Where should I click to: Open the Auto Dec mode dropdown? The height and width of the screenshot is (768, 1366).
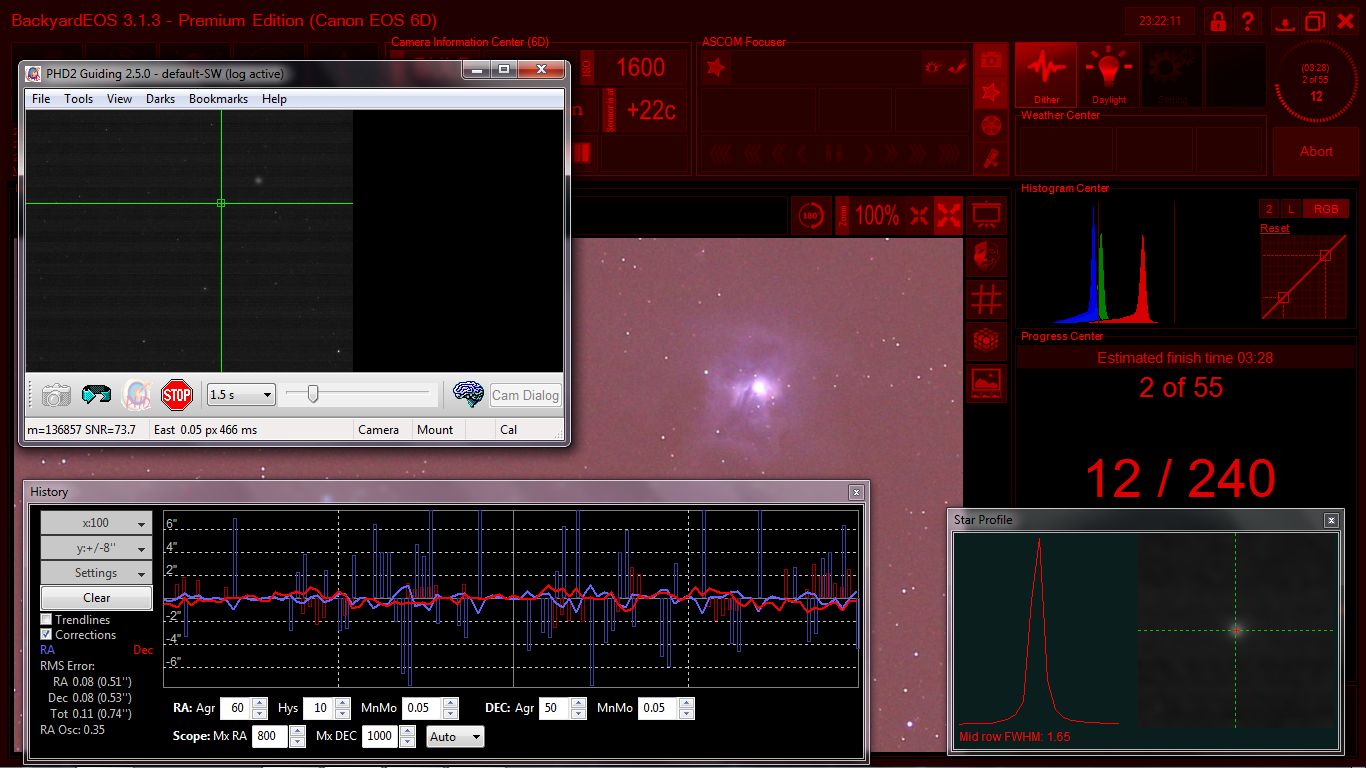click(x=455, y=737)
